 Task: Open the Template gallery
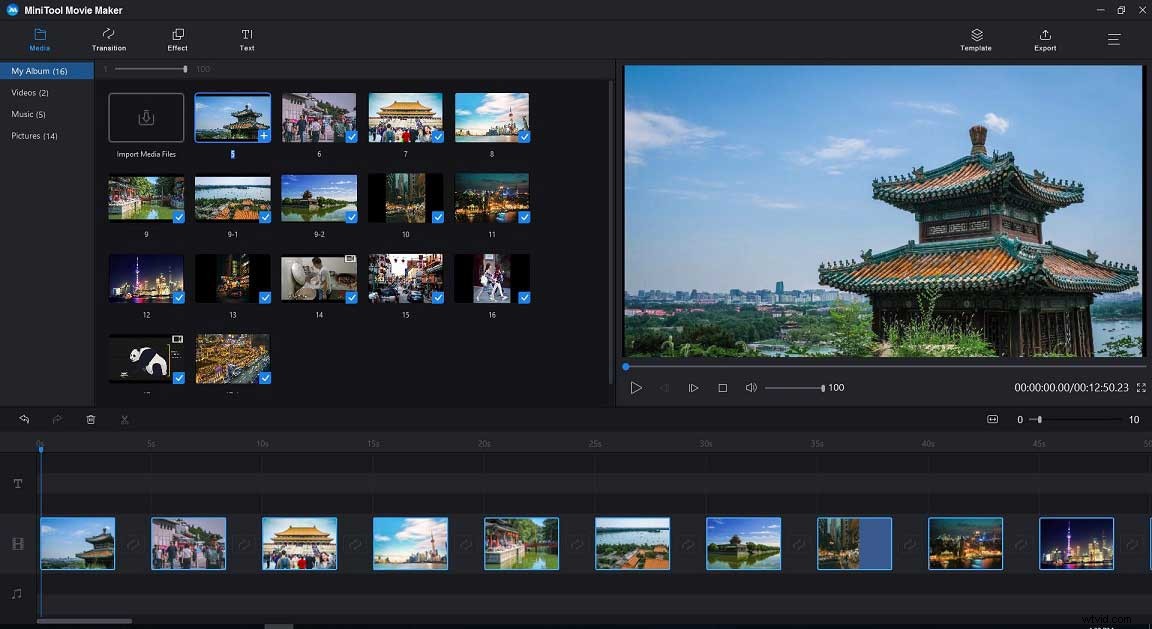[975, 40]
